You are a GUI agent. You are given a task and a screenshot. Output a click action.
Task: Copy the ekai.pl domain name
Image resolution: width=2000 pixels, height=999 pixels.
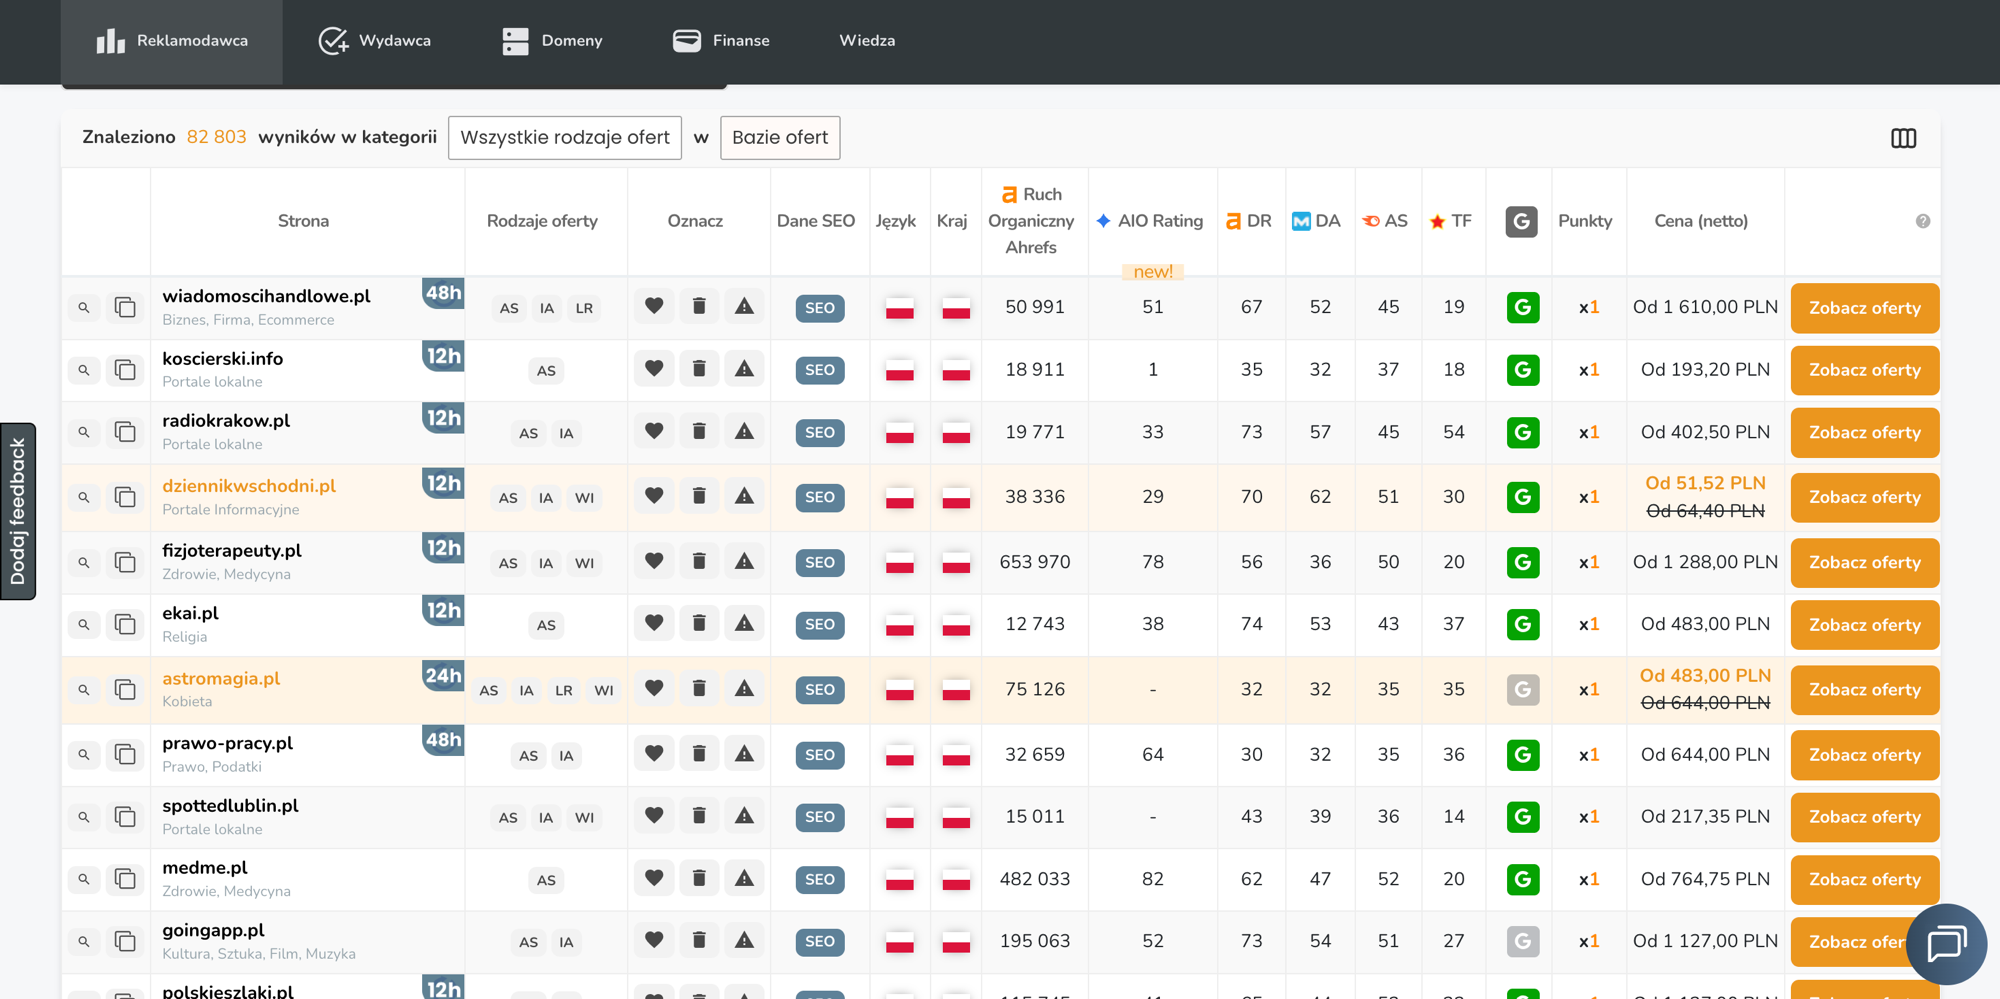(x=125, y=624)
